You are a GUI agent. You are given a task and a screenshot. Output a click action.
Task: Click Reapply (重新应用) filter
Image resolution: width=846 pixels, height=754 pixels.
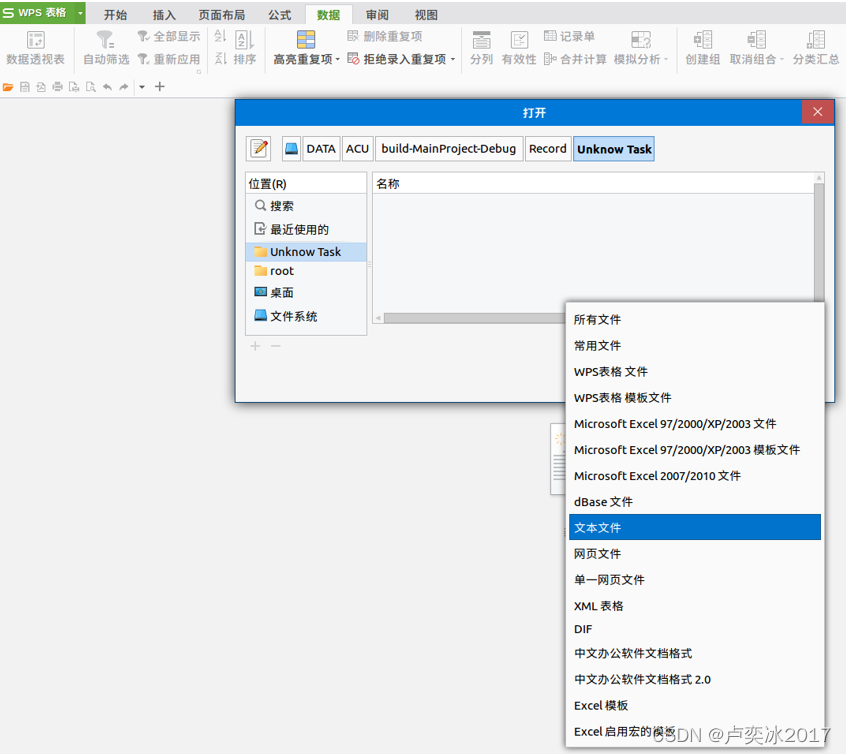click(x=169, y=59)
